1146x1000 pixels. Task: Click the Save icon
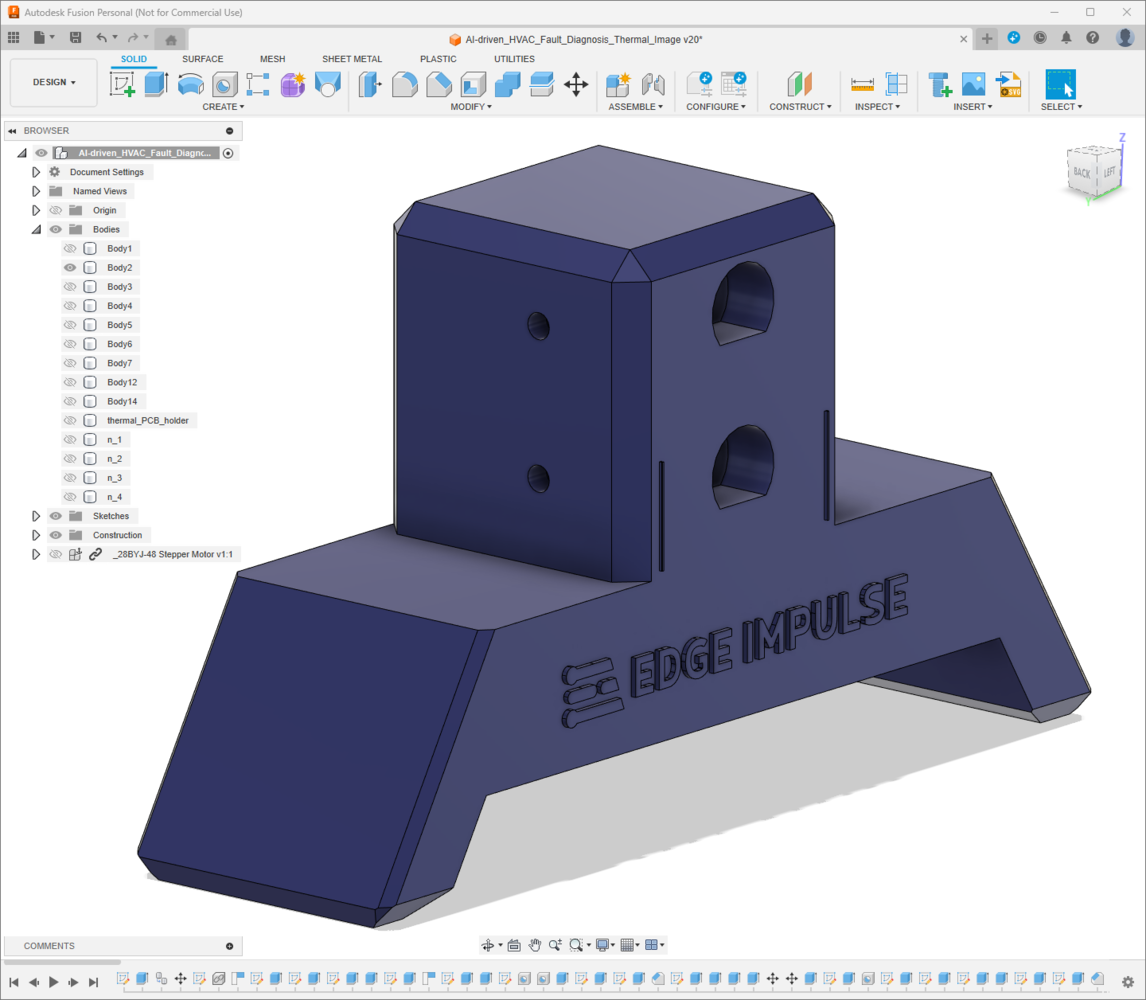click(75, 38)
